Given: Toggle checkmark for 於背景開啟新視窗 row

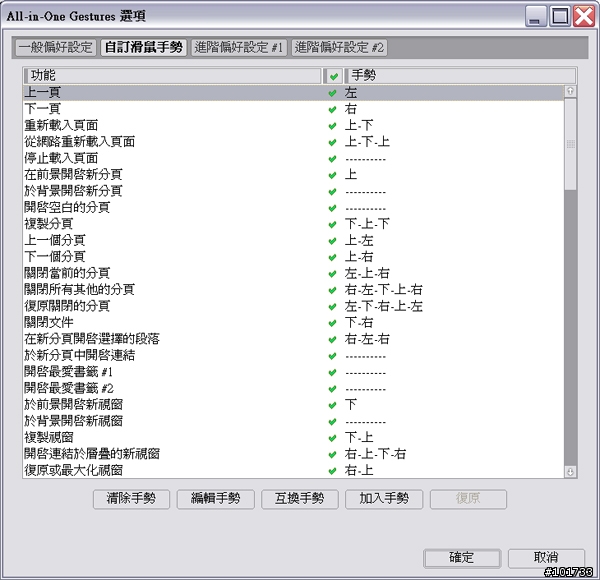Looking at the screenshot, I should click(x=332, y=422).
